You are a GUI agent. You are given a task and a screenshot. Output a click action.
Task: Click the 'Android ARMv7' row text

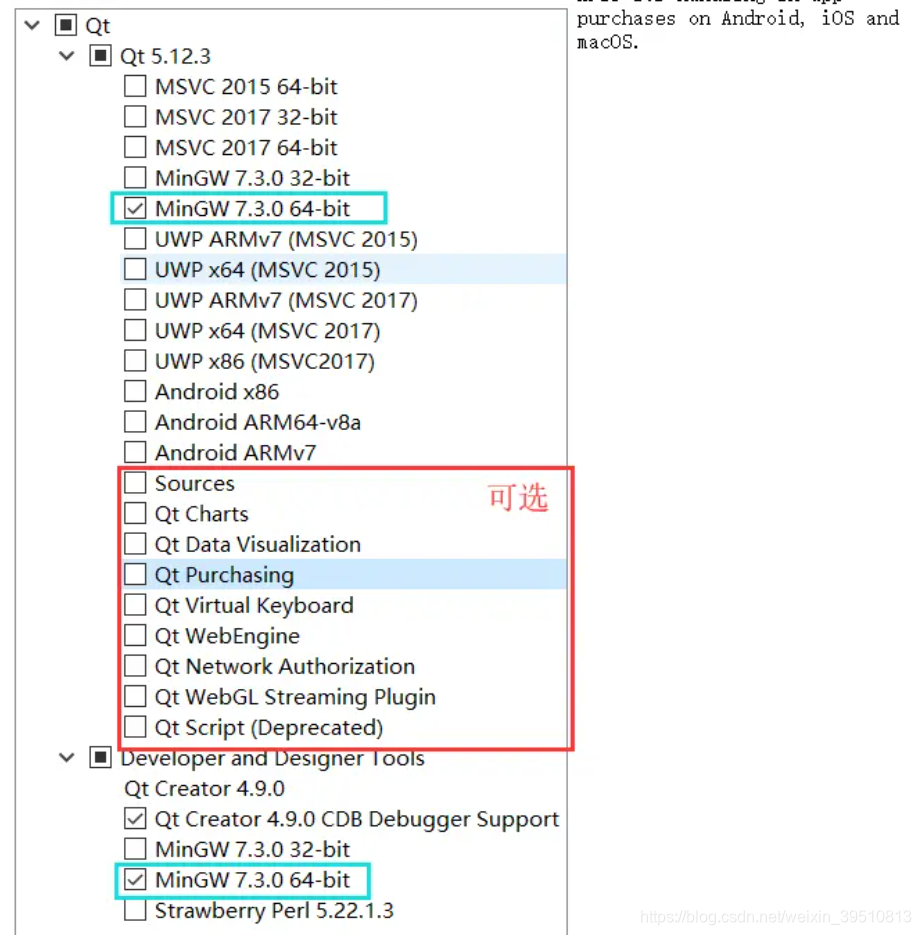pyautogui.click(x=235, y=453)
